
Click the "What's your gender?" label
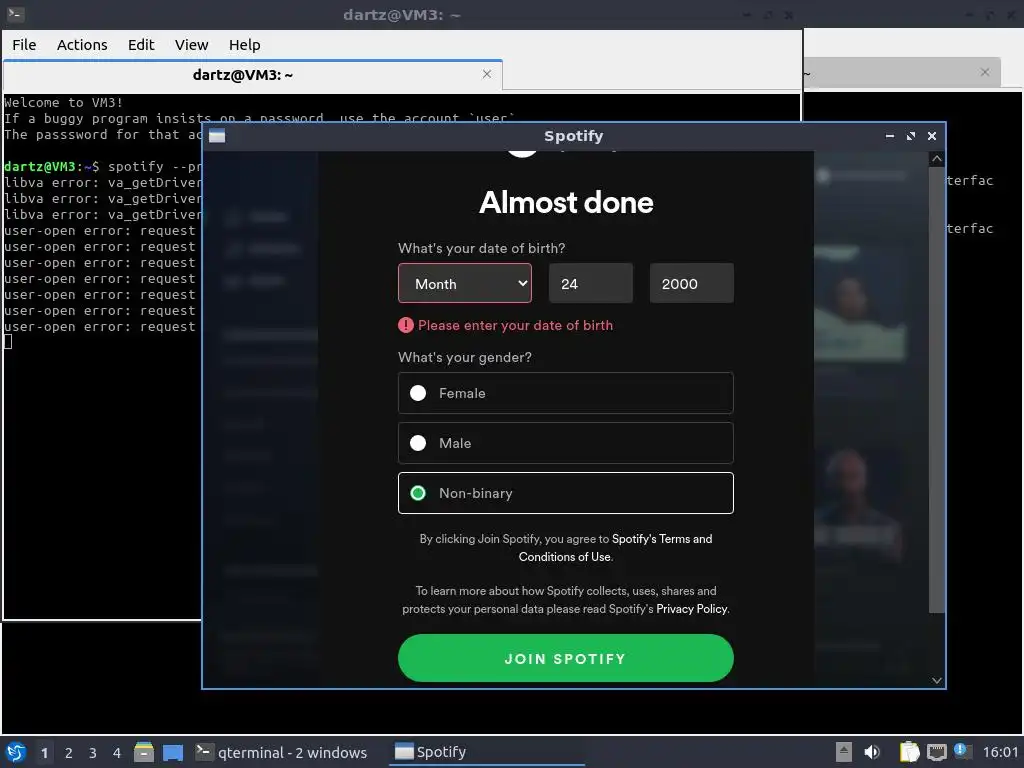(465, 357)
